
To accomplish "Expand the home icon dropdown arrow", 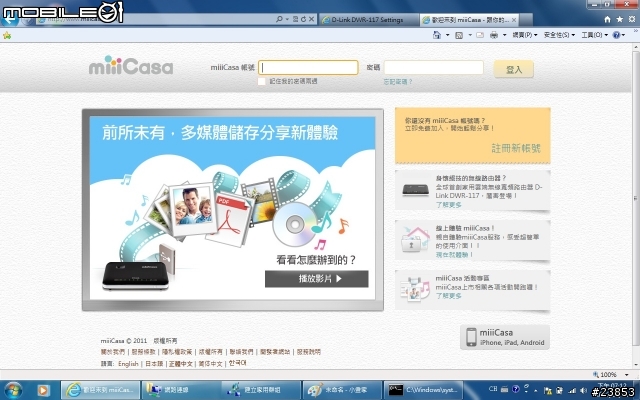I will tap(447, 35).
